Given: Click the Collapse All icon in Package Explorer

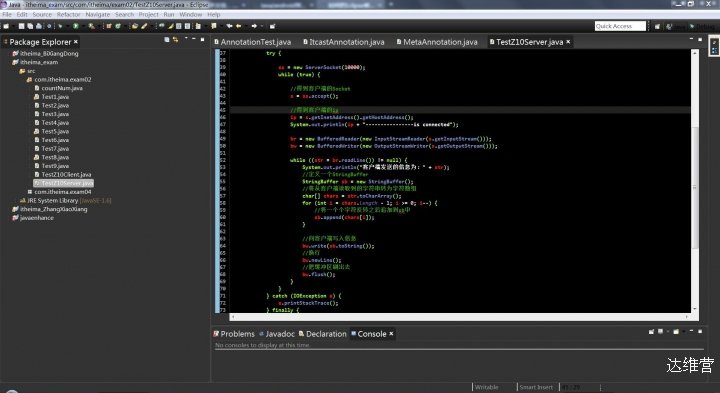Looking at the screenshot, I should click(x=167, y=40).
